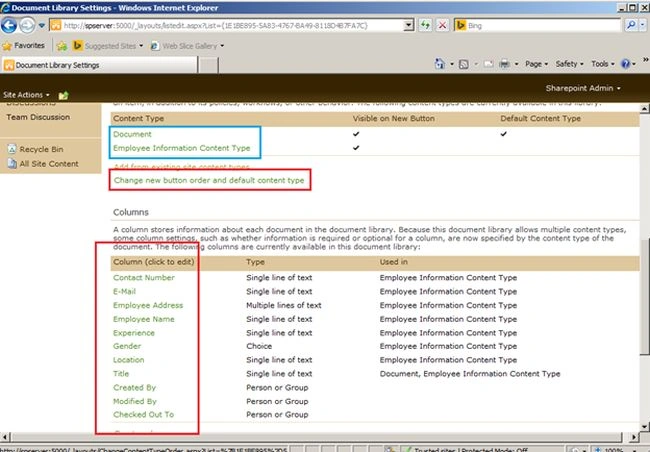Click the Print icon
Viewport: 650px width, 452px height.
coord(504,64)
